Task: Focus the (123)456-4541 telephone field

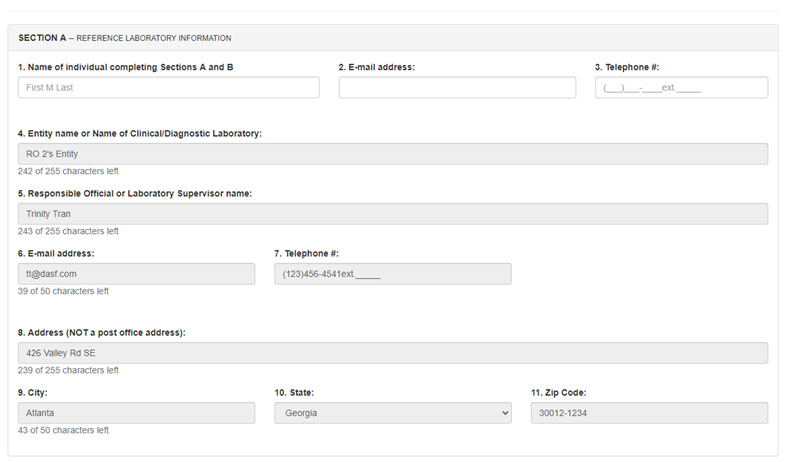Action: click(x=393, y=274)
